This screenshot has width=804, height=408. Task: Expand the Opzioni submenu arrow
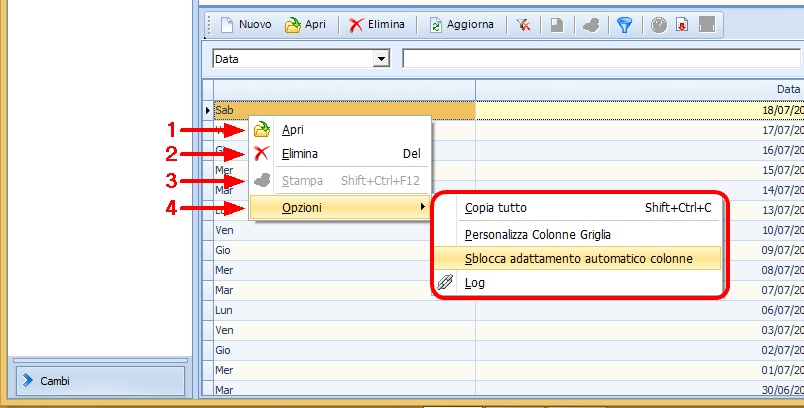click(423, 207)
